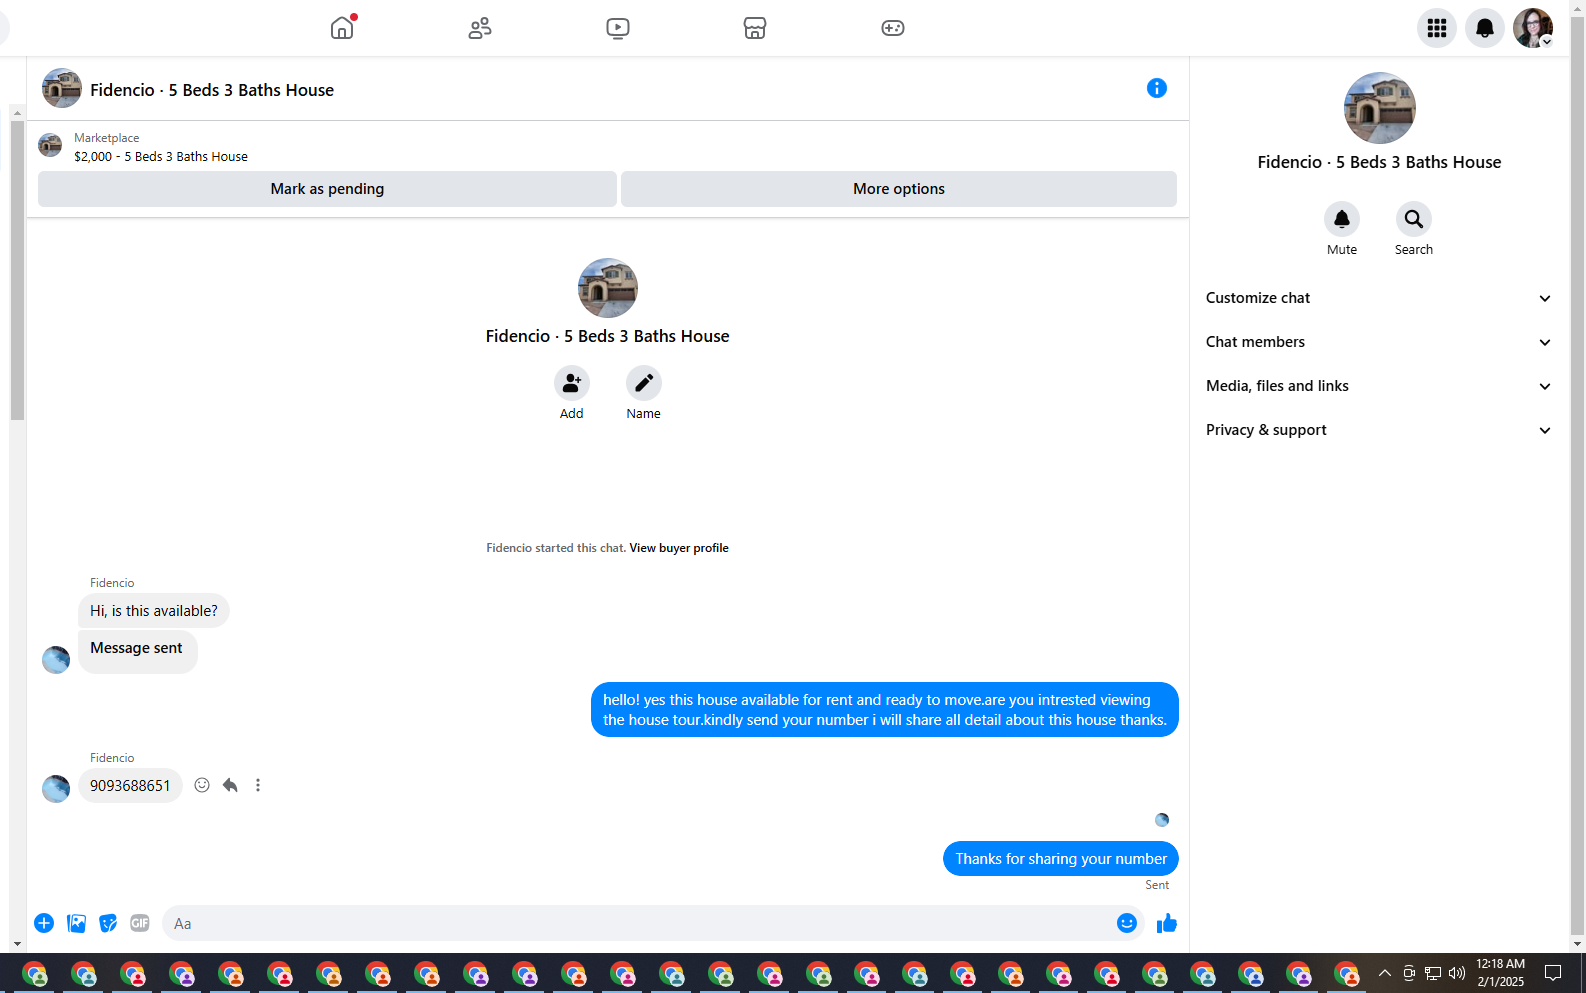Choose a GIF
This screenshot has width=1586, height=993.
(x=140, y=923)
